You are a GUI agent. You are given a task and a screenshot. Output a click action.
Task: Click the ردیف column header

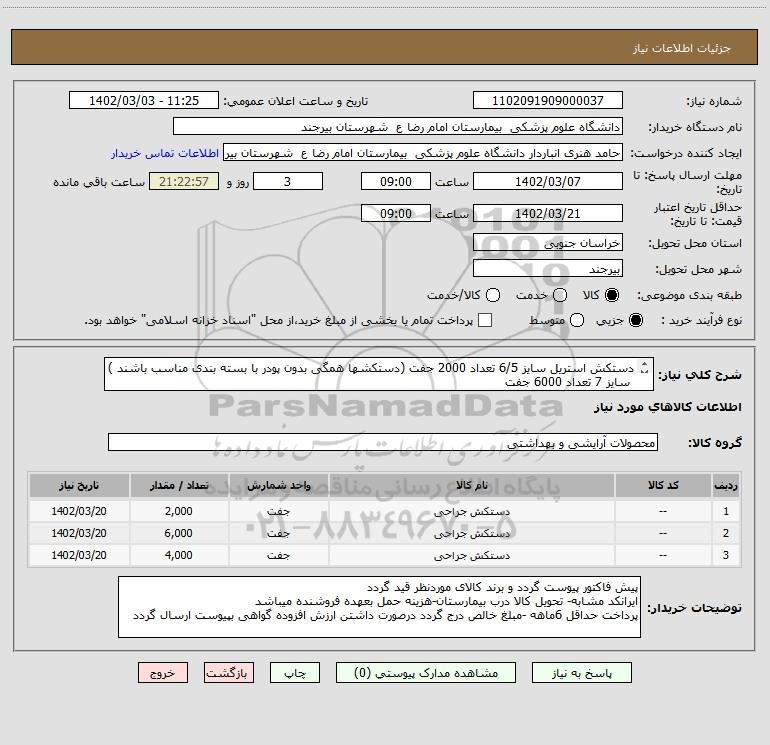[x=726, y=486]
